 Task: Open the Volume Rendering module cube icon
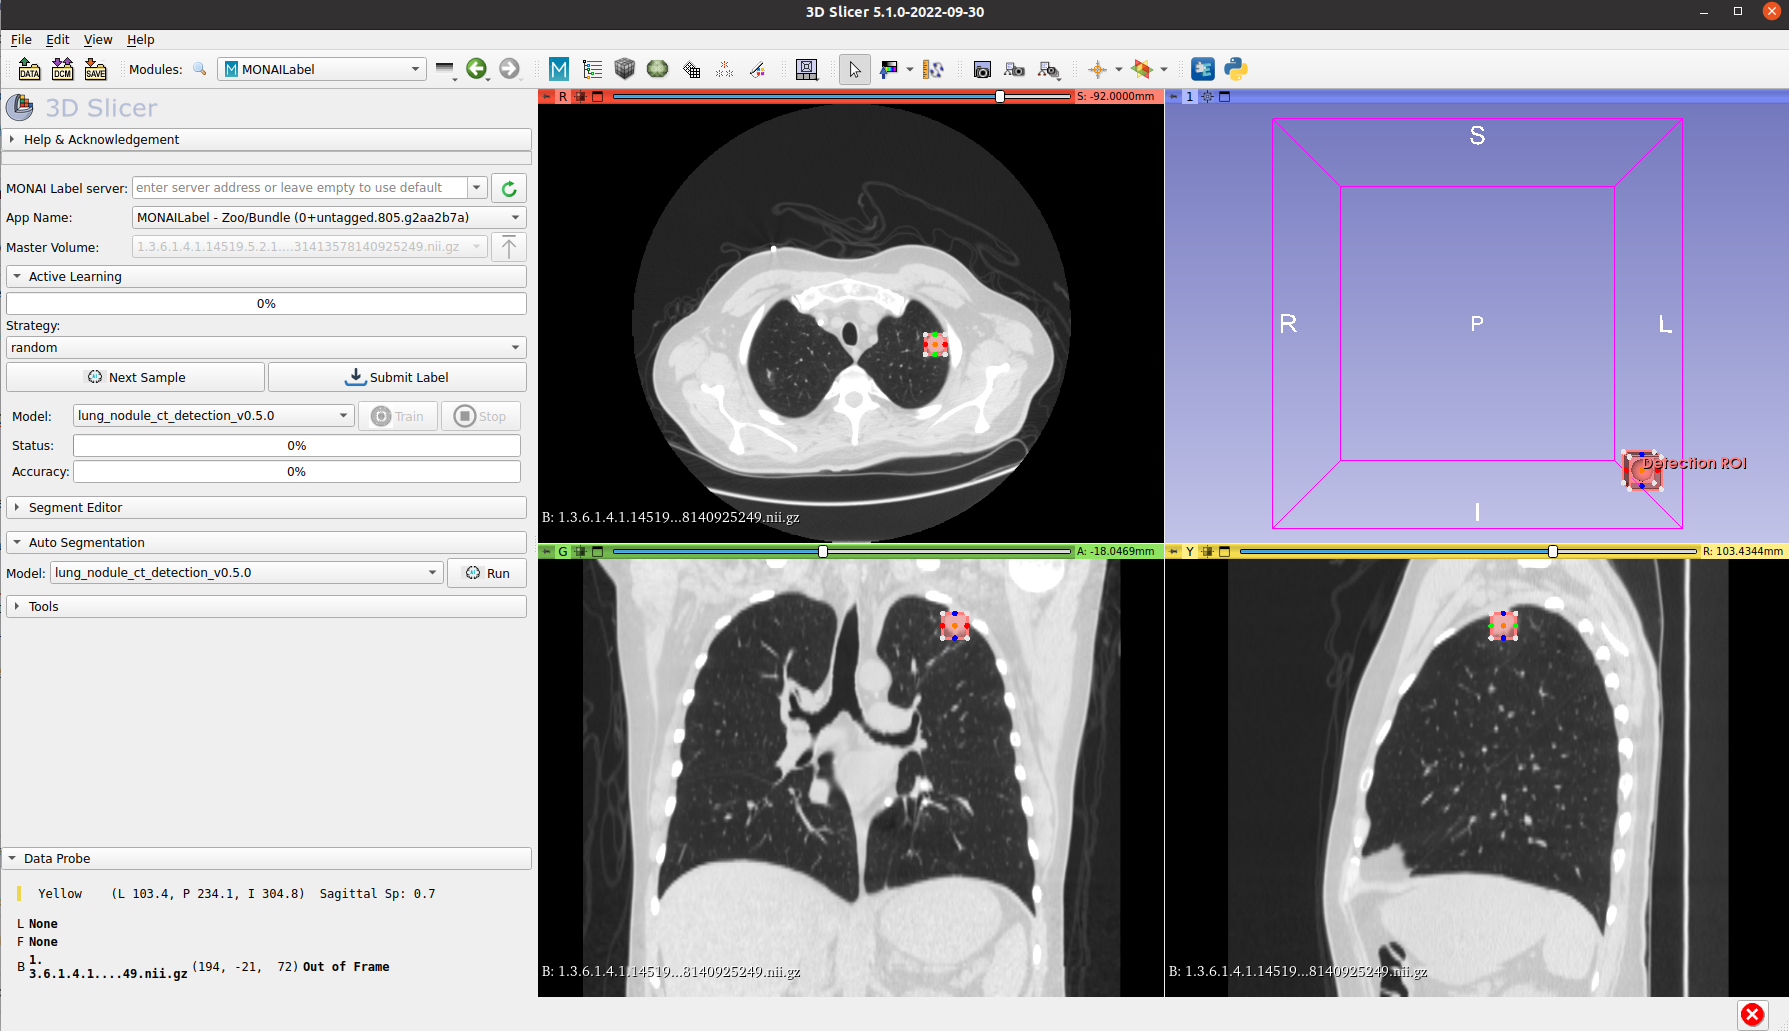coord(624,69)
